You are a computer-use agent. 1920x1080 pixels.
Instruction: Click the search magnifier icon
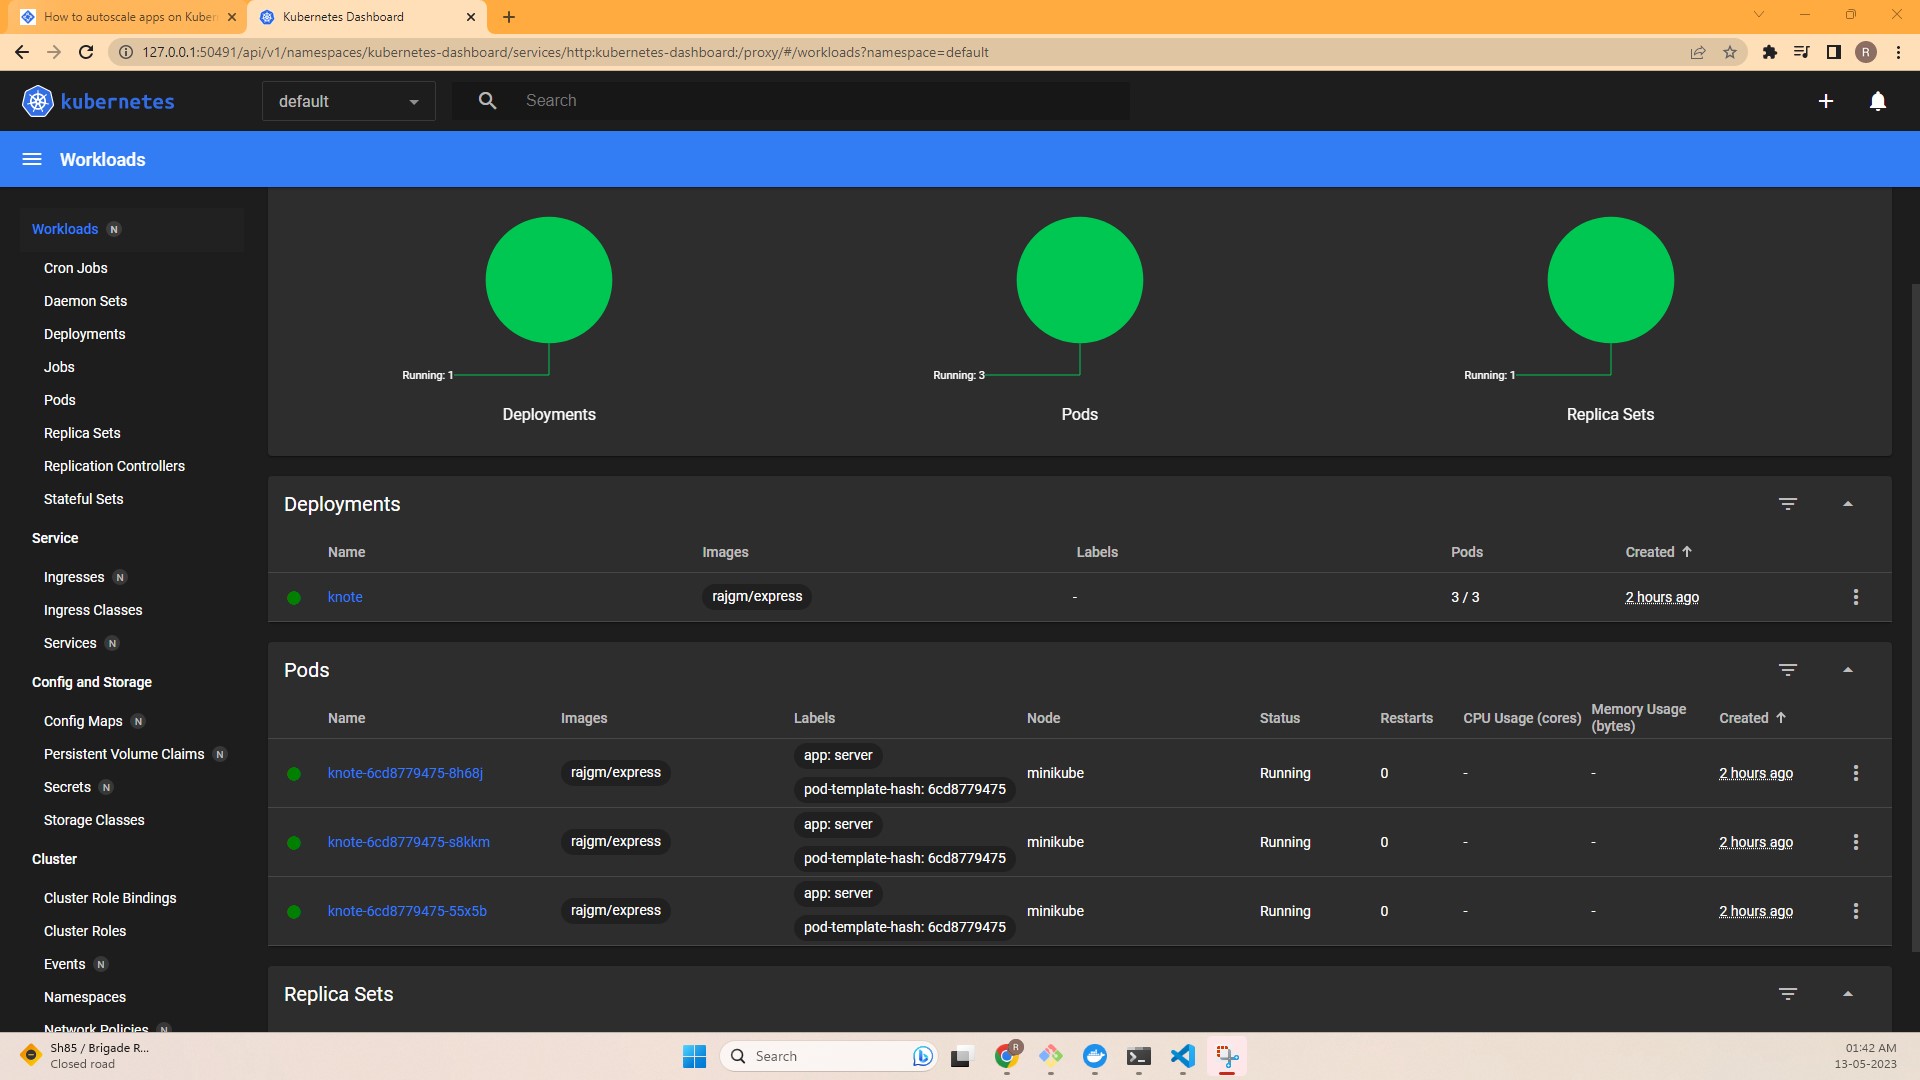[487, 100]
